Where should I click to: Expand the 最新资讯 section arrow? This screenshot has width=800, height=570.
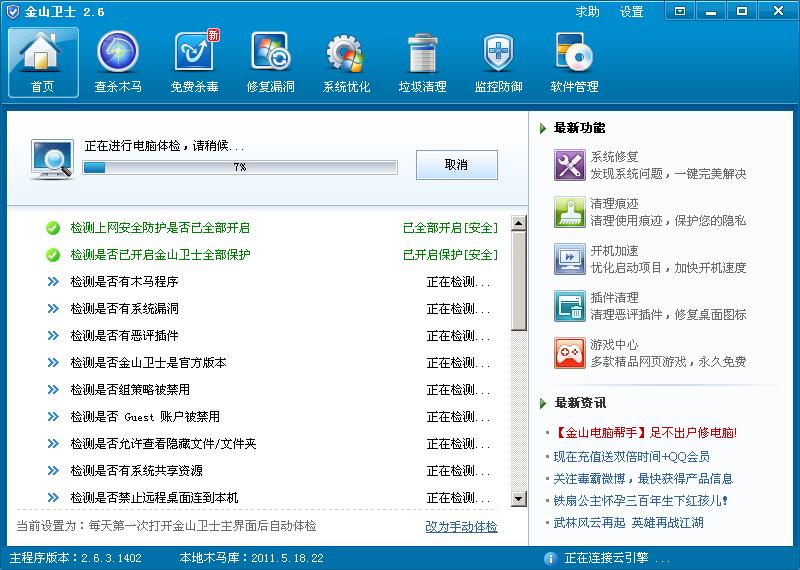[x=543, y=403]
